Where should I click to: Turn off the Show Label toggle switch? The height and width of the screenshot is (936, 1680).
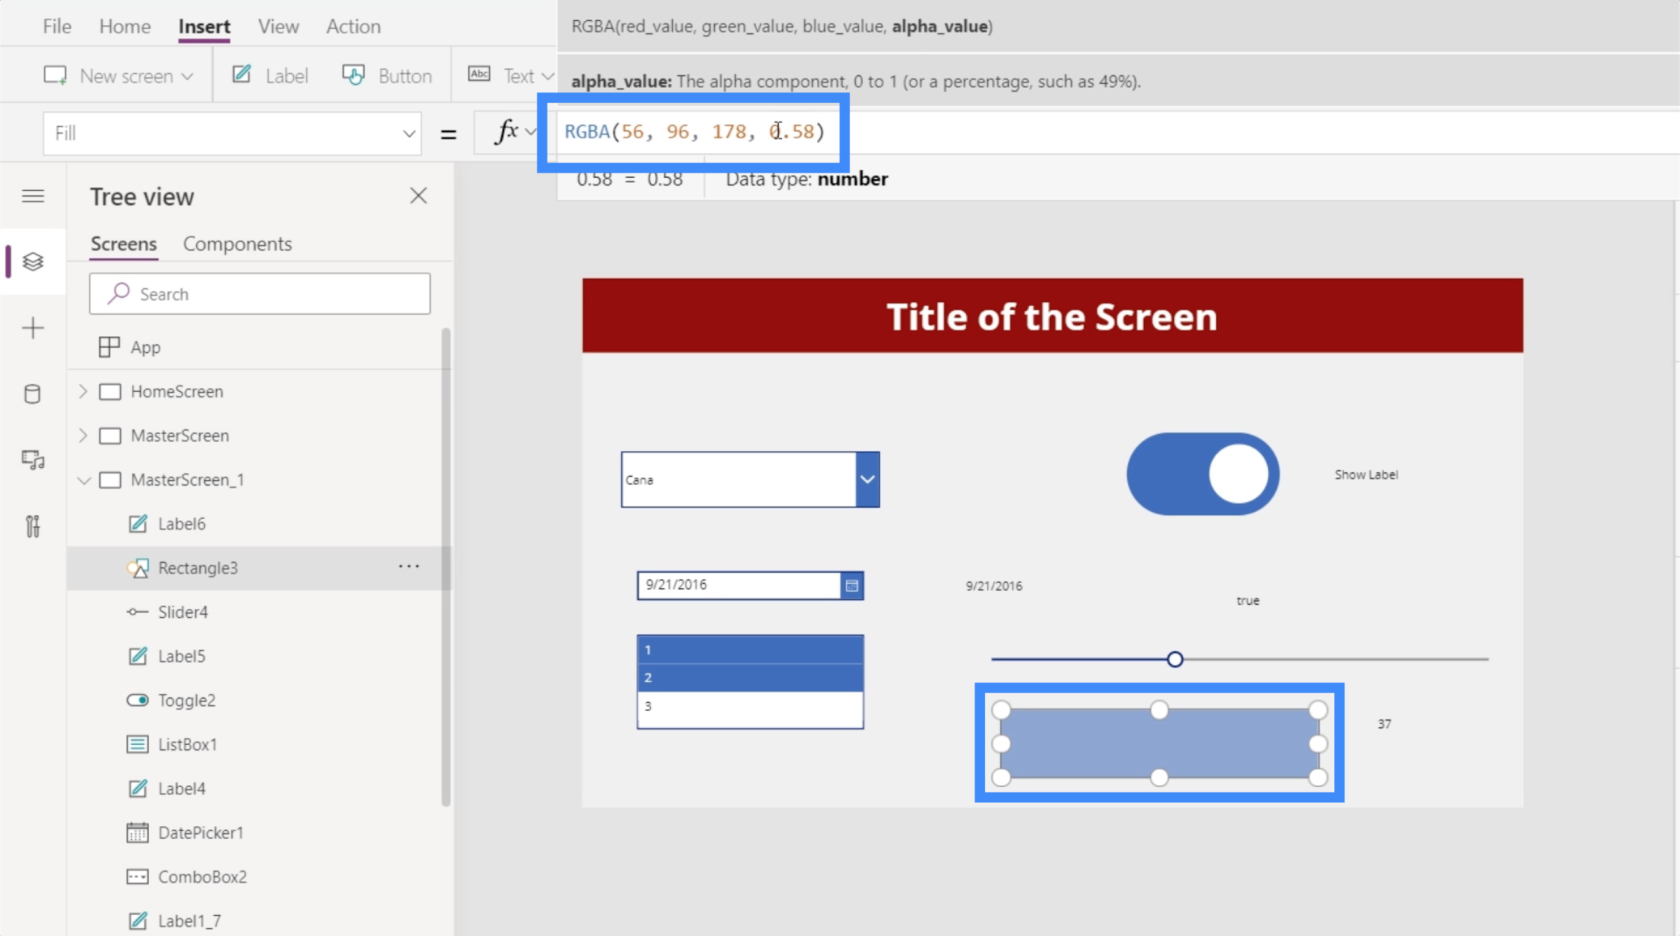click(x=1203, y=474)
